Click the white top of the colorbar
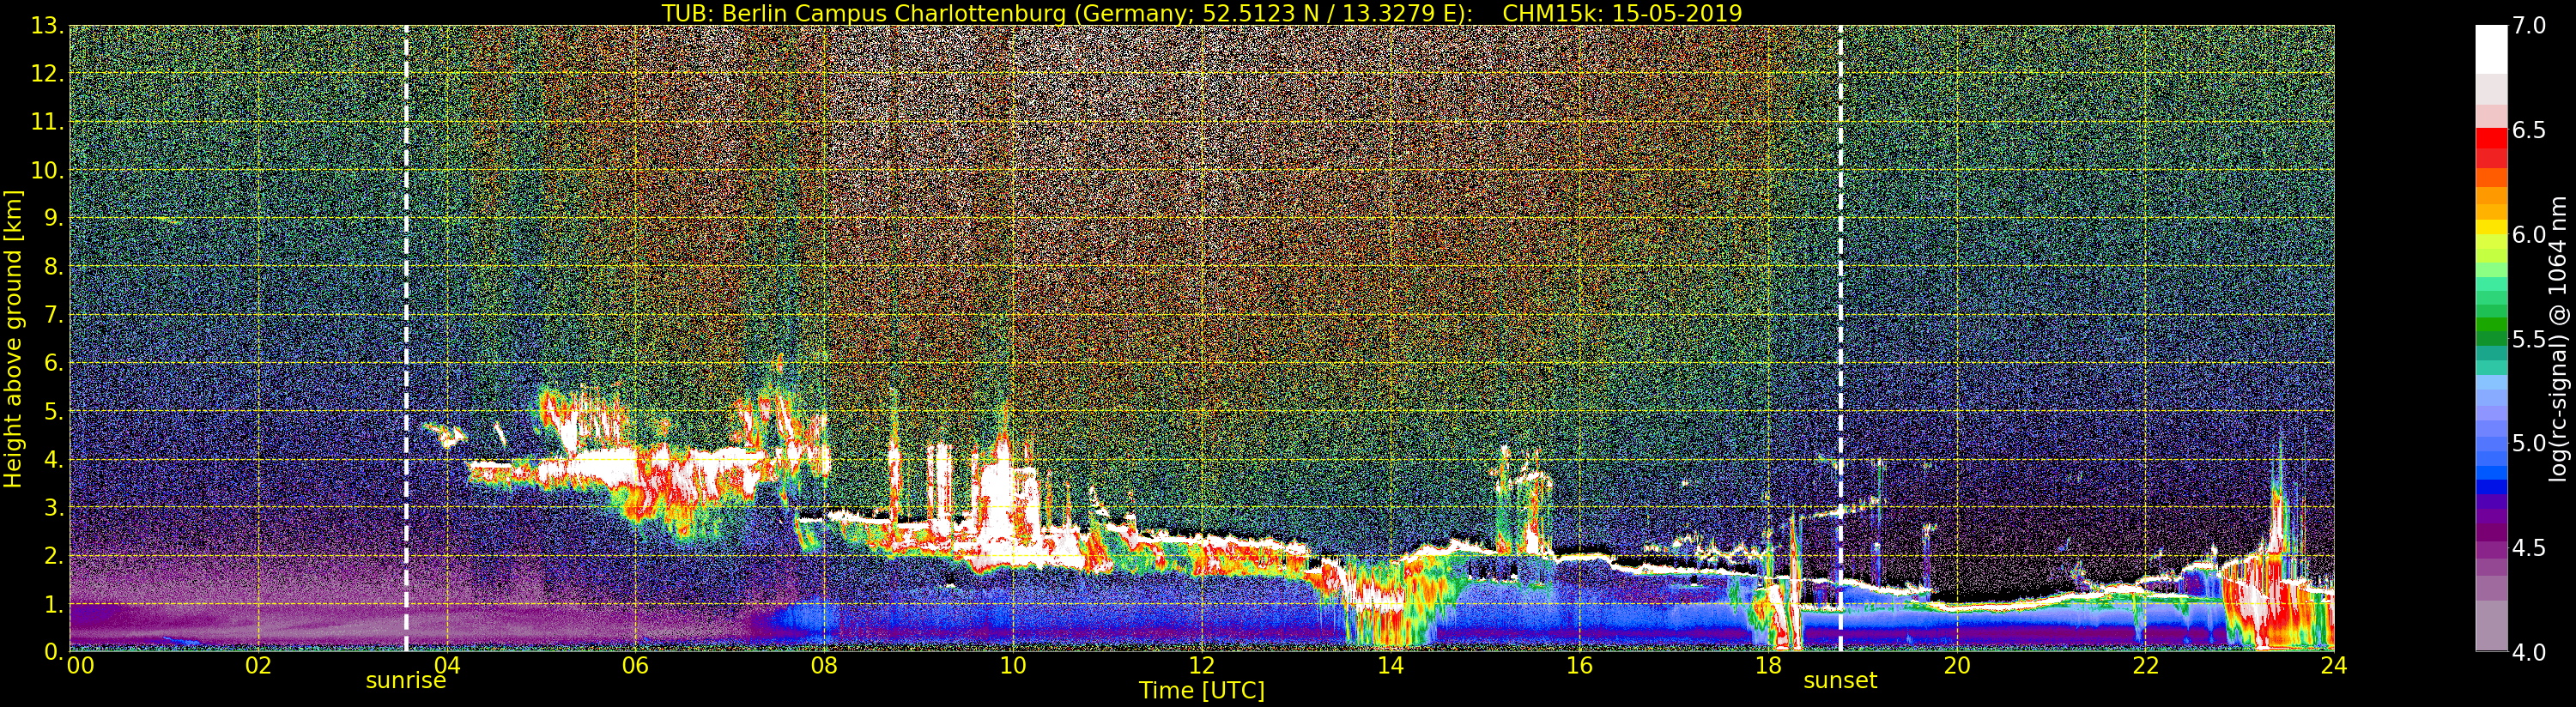This screenshot has height=707, width=2576. point(2491,48)
